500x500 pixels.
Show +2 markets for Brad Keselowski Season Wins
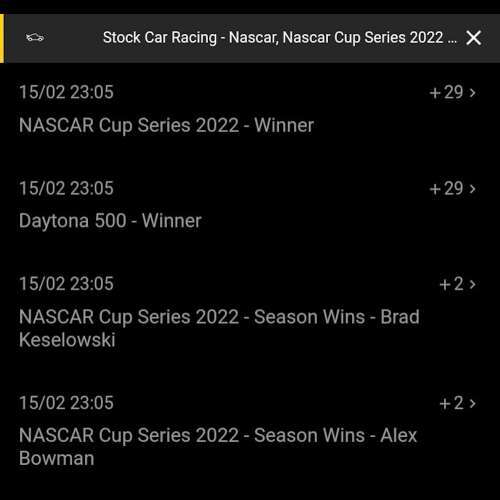(452, 284)
